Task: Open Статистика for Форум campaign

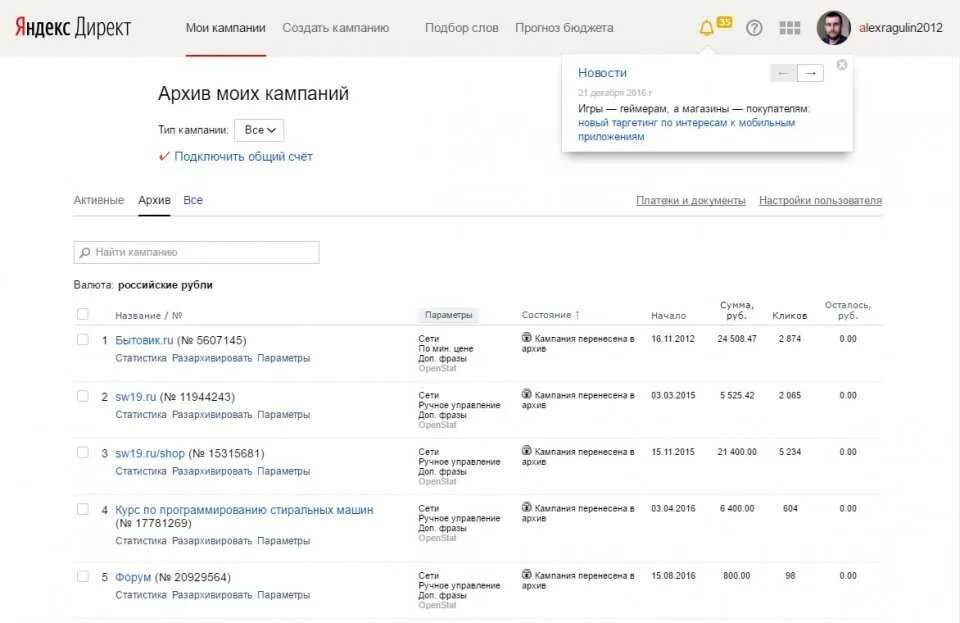Action: [x=141, y=595]
